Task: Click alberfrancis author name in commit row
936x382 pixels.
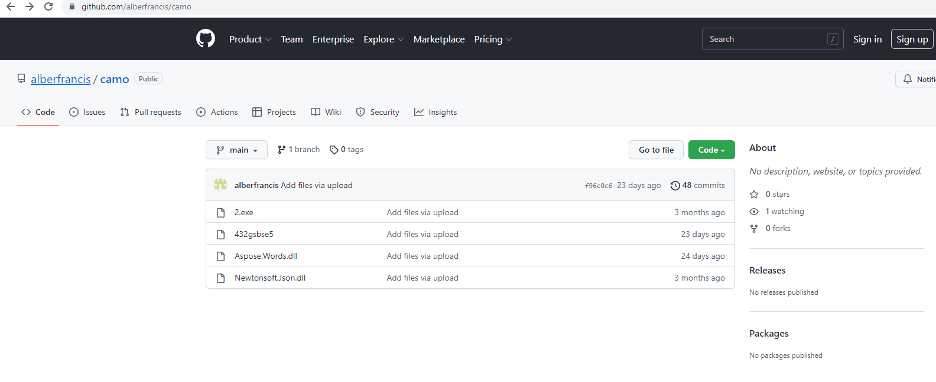Action: pyautogui.click(x=257, y=186)
